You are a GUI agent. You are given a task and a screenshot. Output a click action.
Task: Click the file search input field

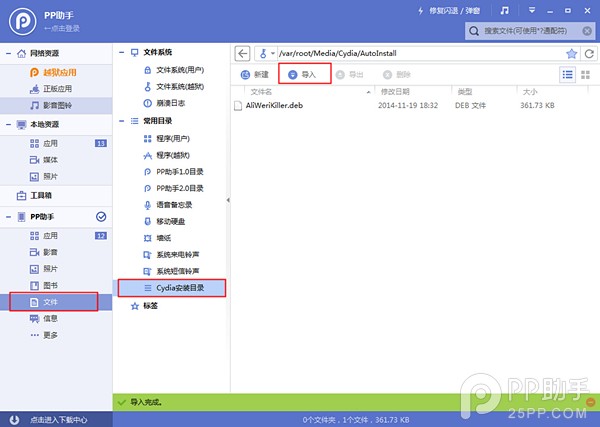pyautogui.click(x=530, y=31)
